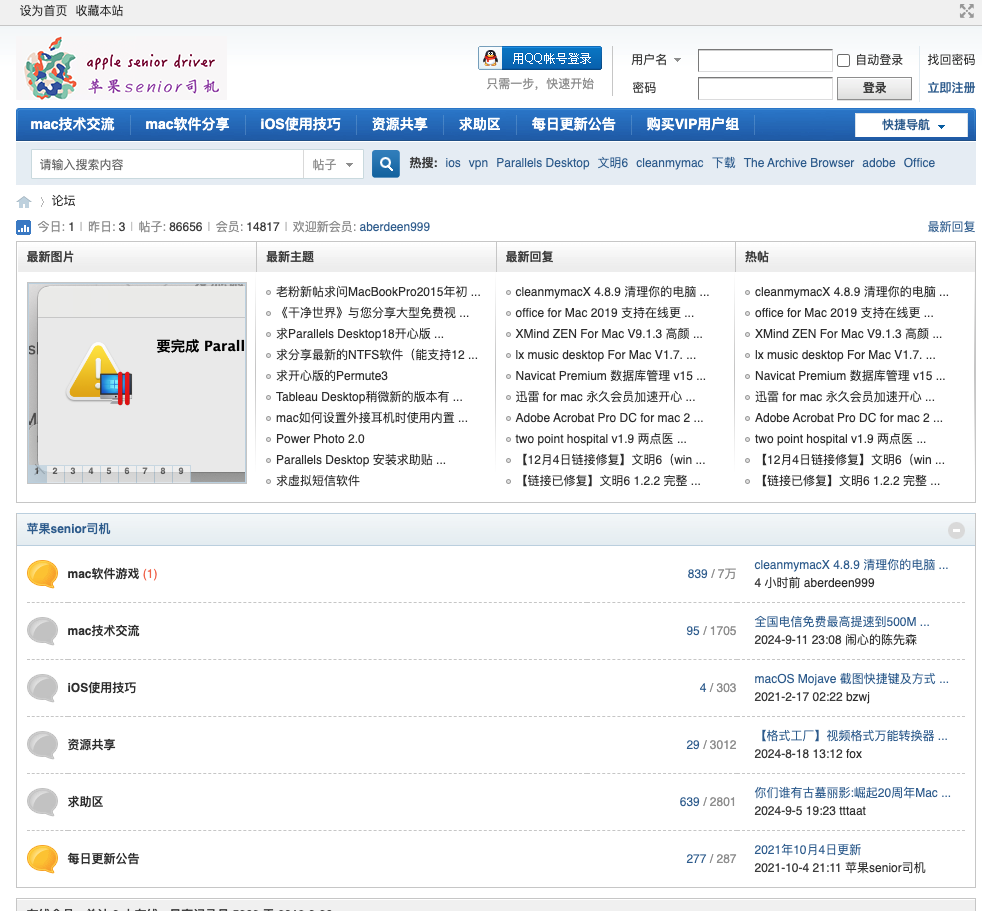Focus the username input field
This screenshot has height=911, width=982.
click(765, 61)
